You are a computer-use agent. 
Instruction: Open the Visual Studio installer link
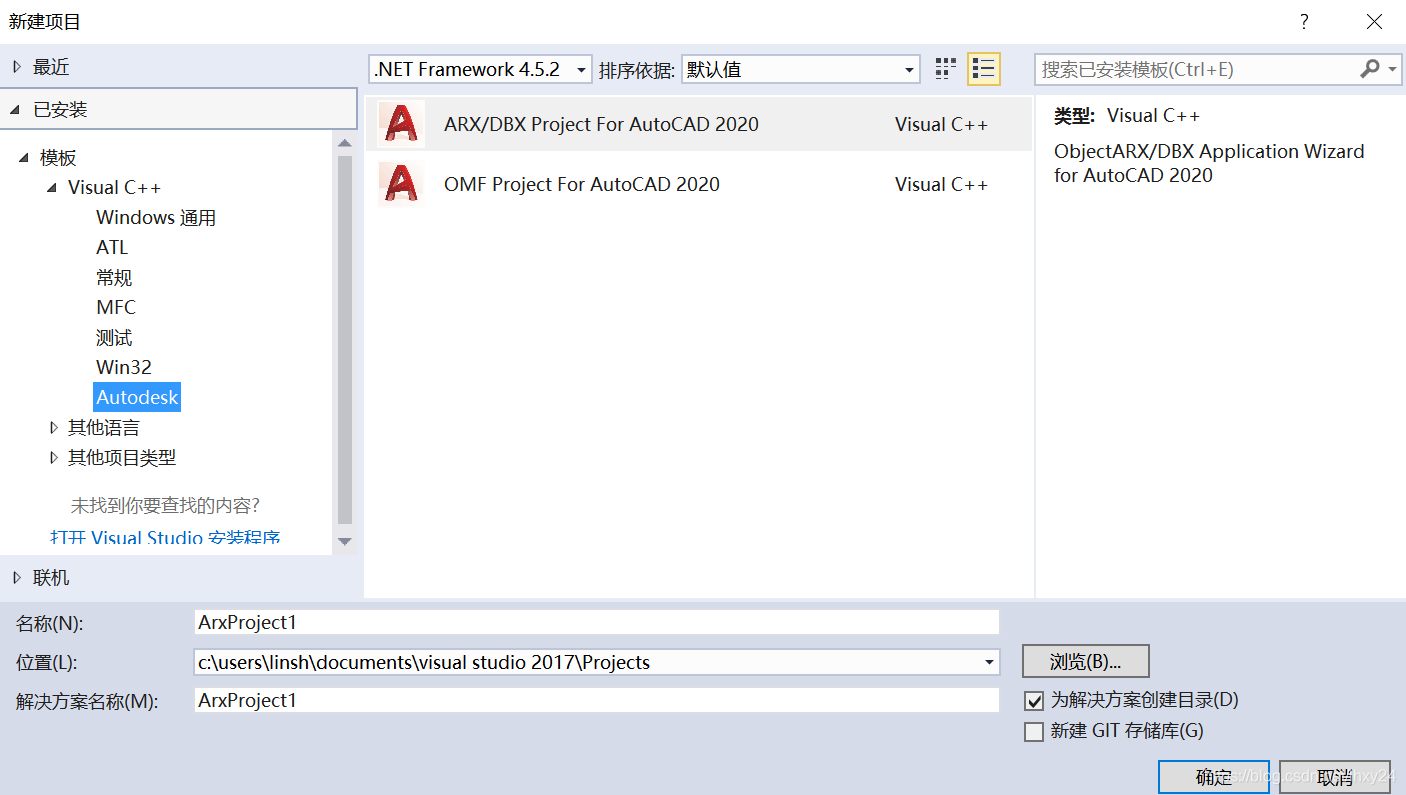coord(165,538)
